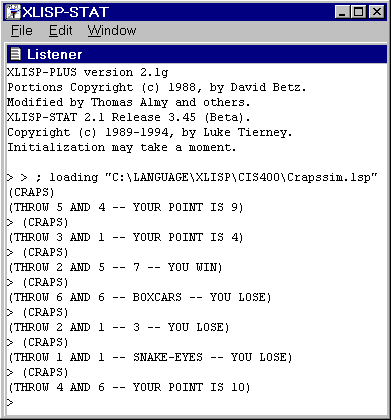
Task: Click the line "Portions Copyright (c) 1988, by David Betz."
Action: pyautogui.click(x=157, y=87)
